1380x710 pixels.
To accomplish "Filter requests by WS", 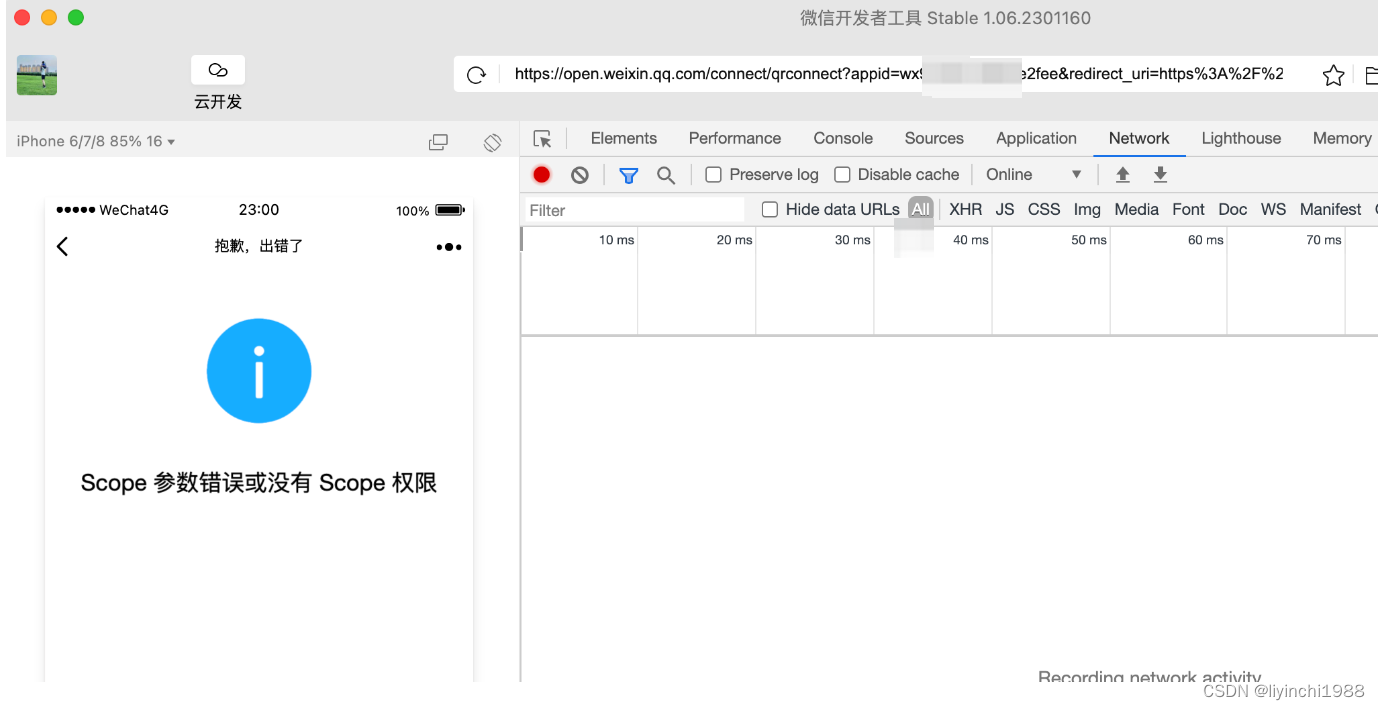I will tap(1273, 209).
